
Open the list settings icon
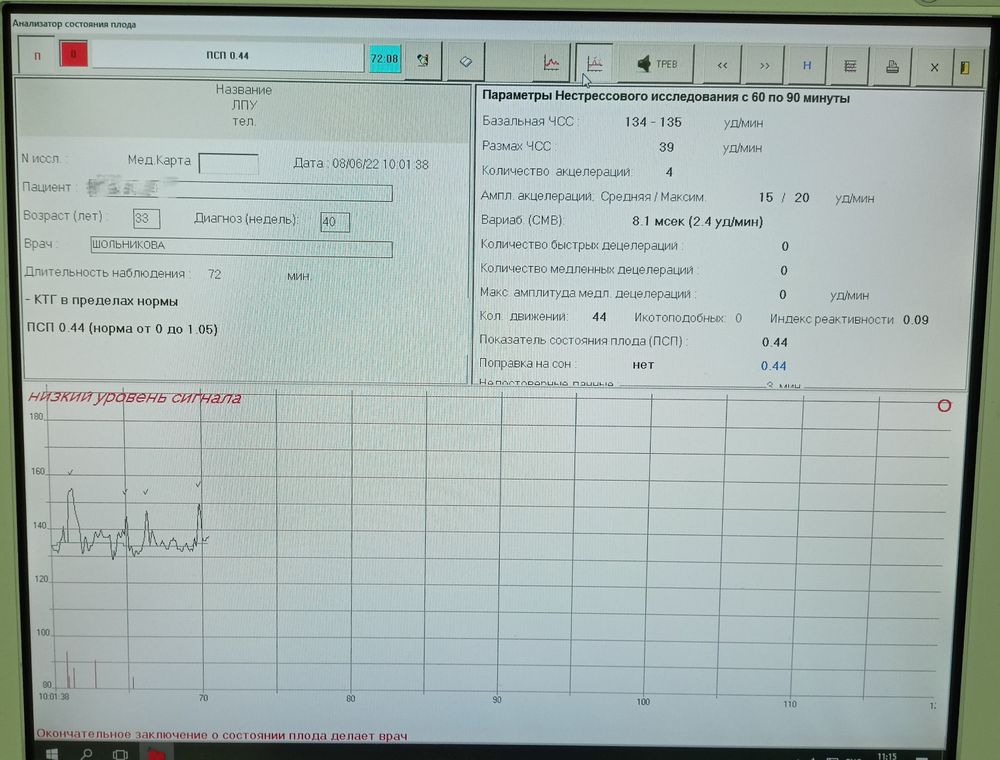[x=849, y=66]
